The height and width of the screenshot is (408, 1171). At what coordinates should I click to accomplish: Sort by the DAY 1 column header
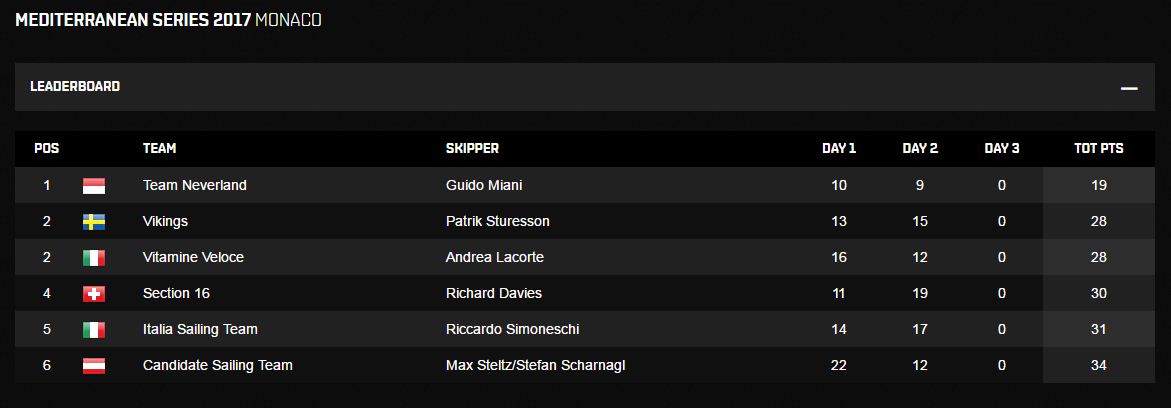pyautogui.click(x=838, y=149)
